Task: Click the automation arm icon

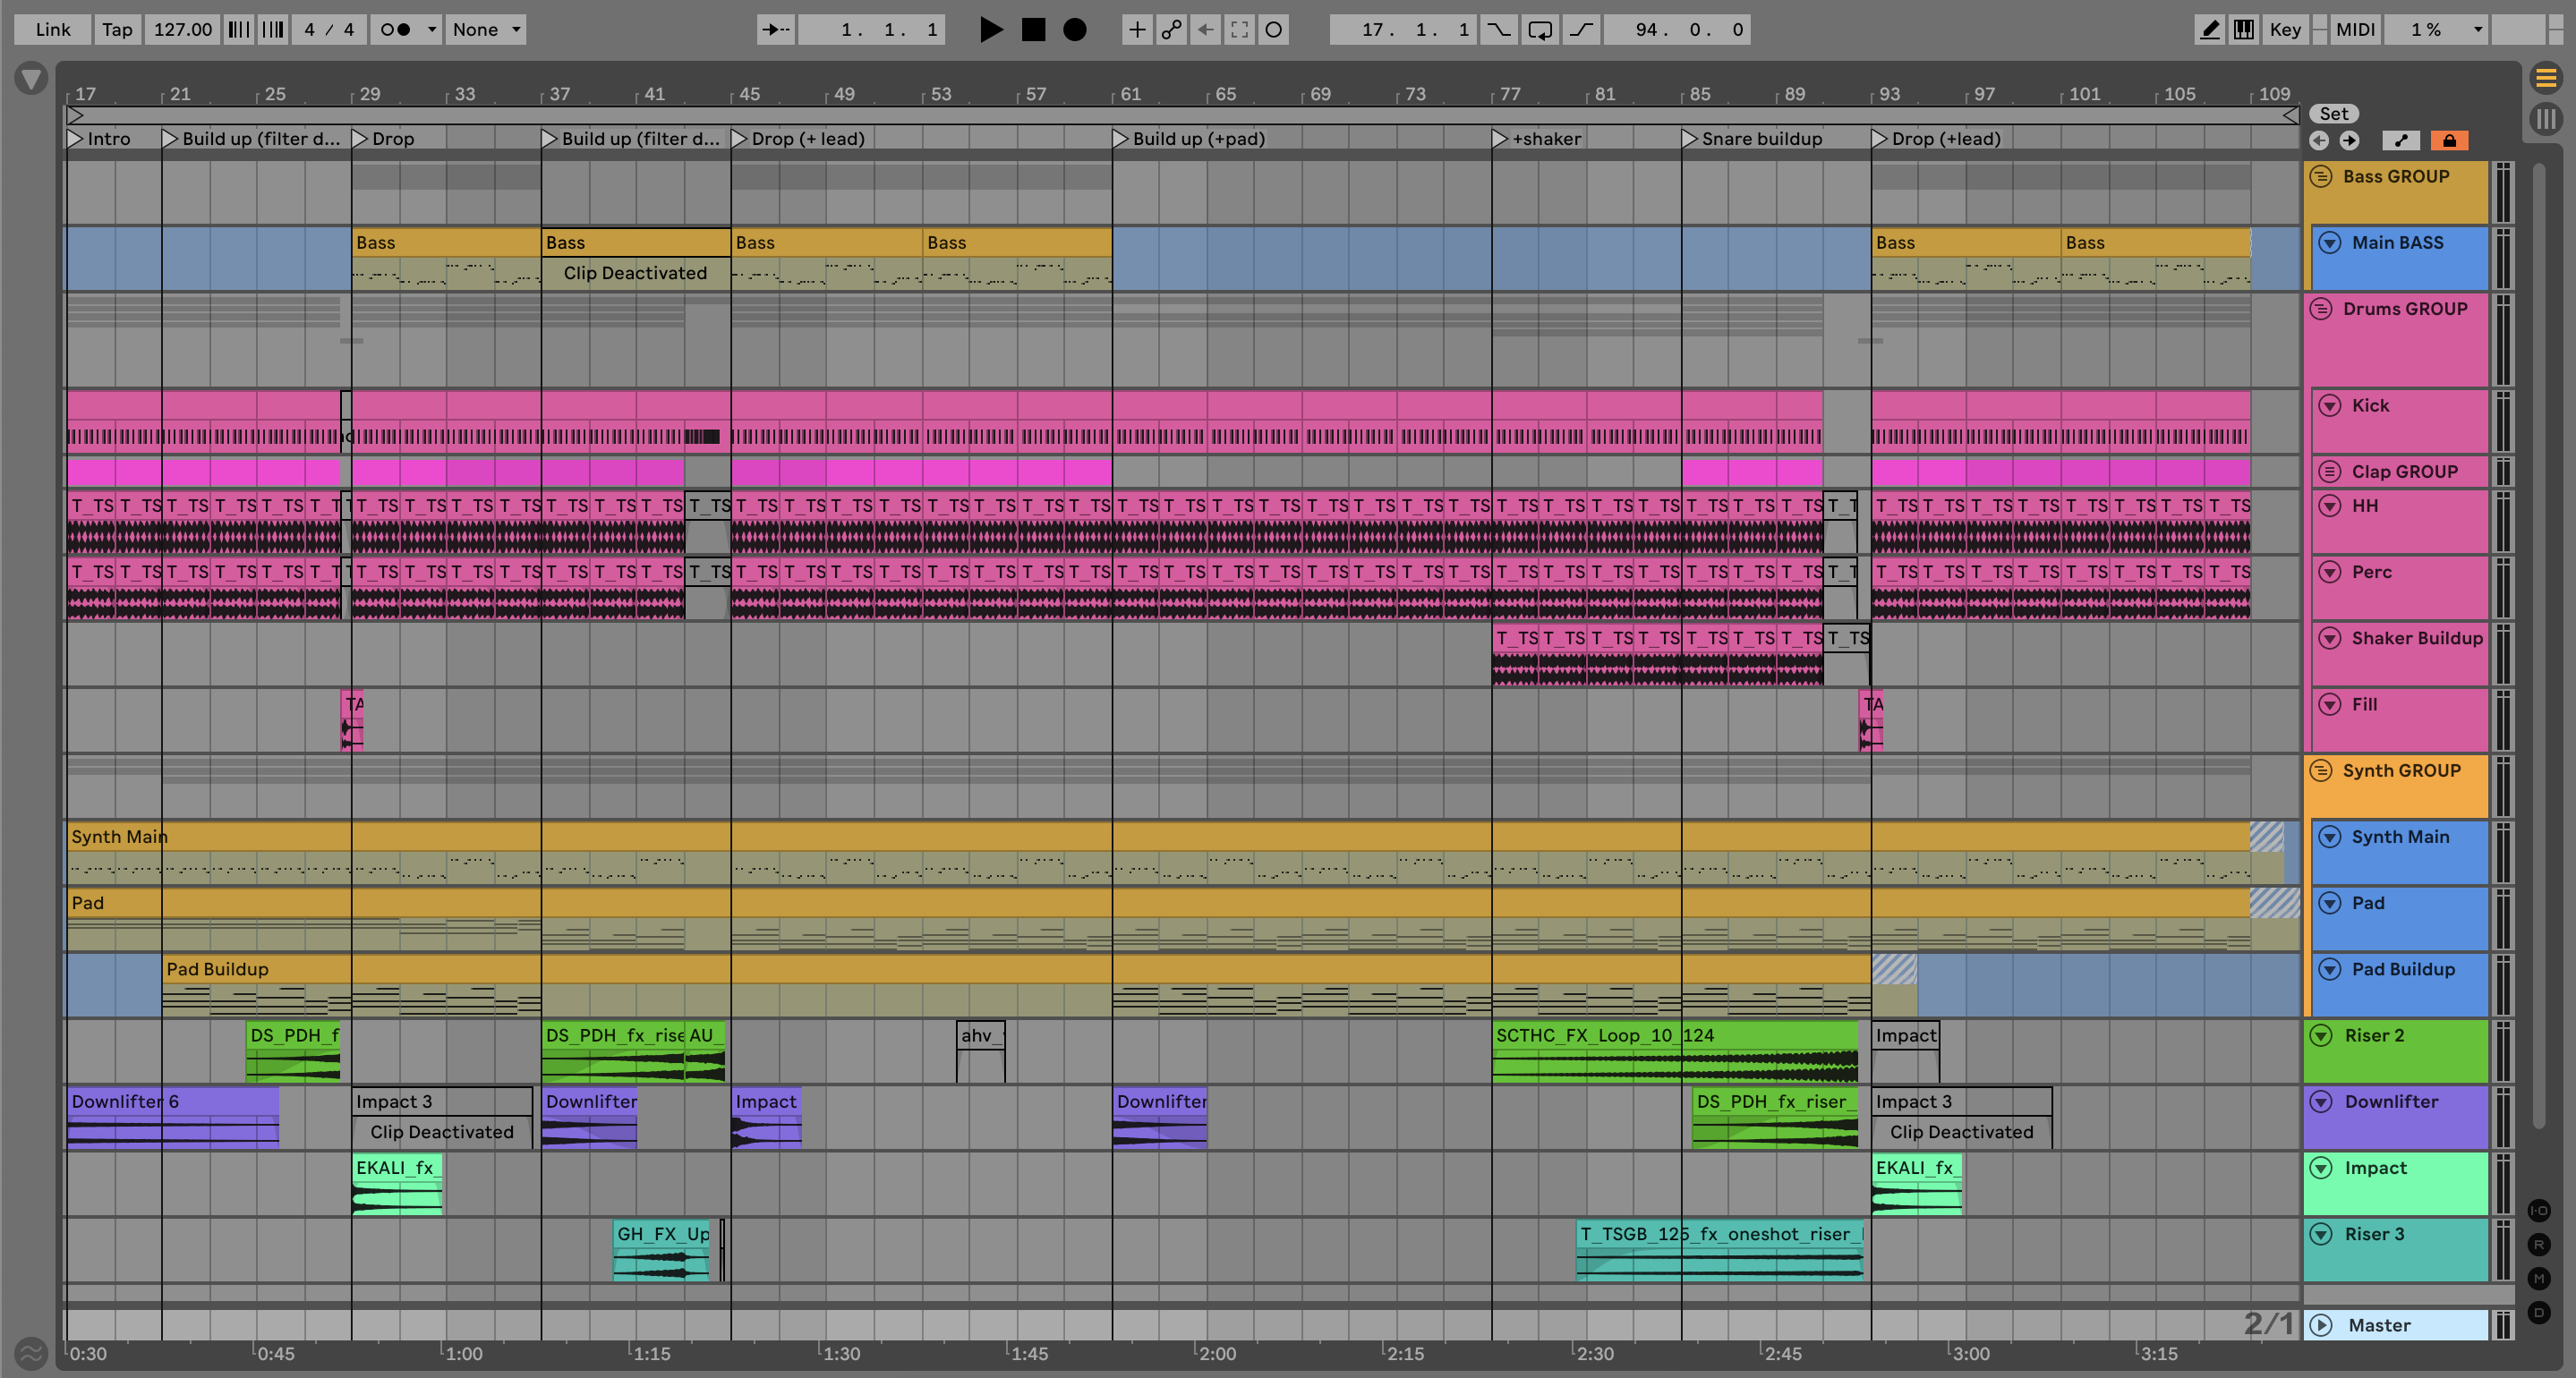Action: (1171, 29)
